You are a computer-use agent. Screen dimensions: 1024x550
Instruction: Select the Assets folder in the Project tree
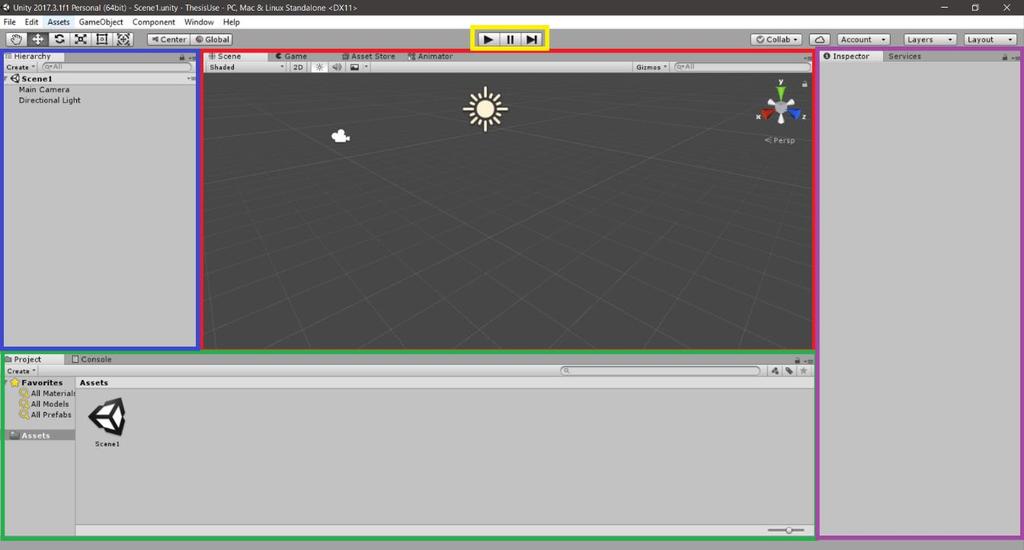point(39,435)
